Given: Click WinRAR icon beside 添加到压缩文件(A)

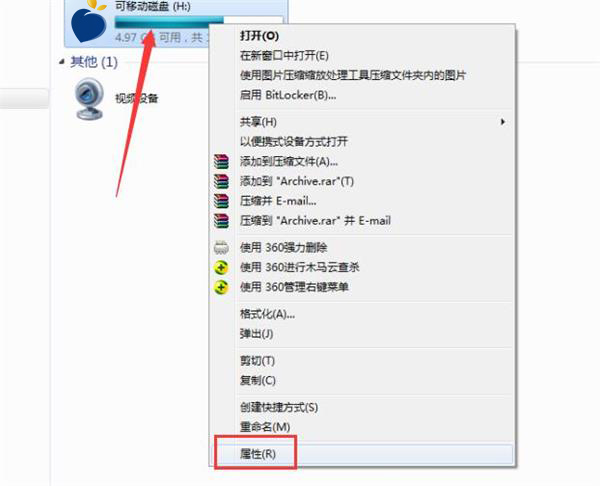Looking at the screenshot, I should click(221, 161).
